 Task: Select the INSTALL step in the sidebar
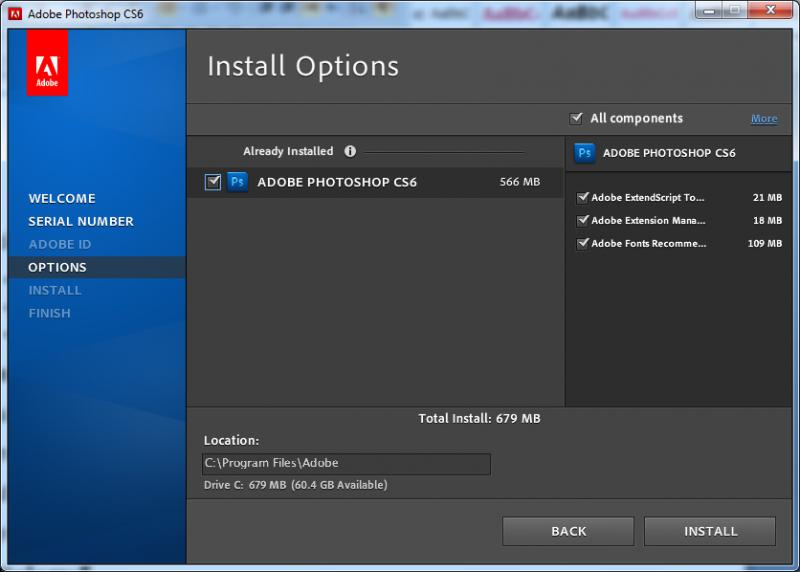coord(55,290)
